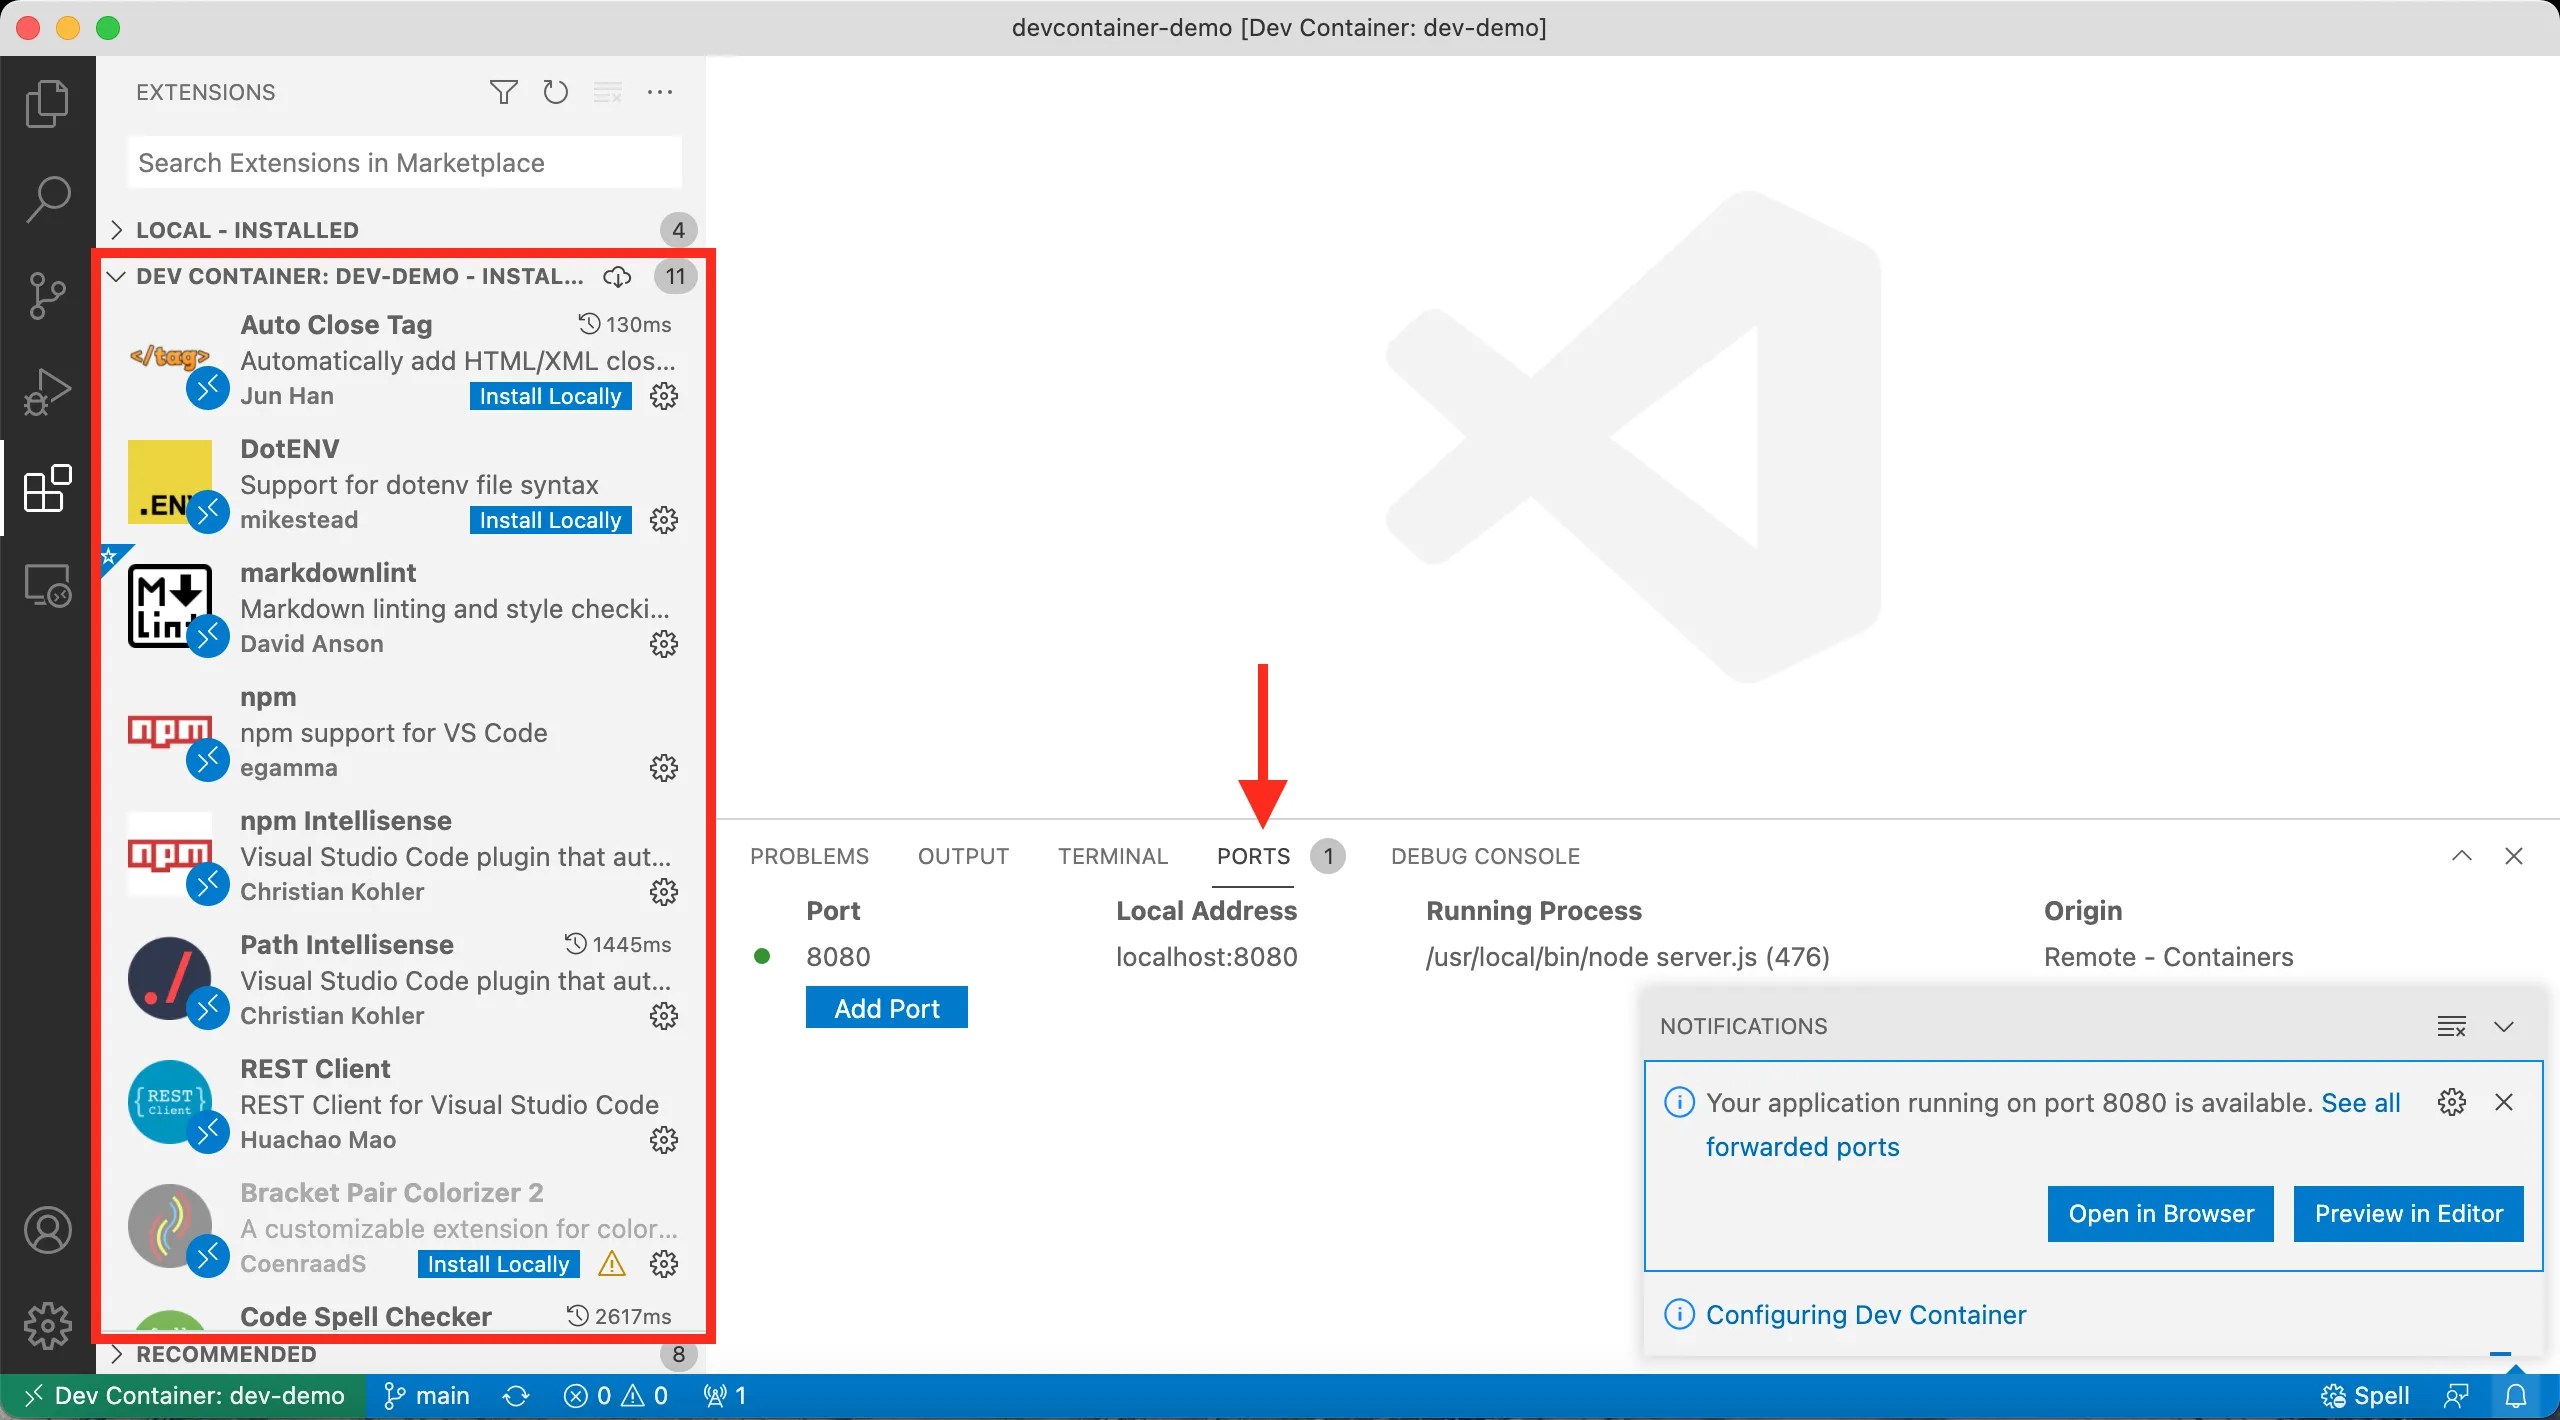Refresh the extensions list

click(556, 92)
